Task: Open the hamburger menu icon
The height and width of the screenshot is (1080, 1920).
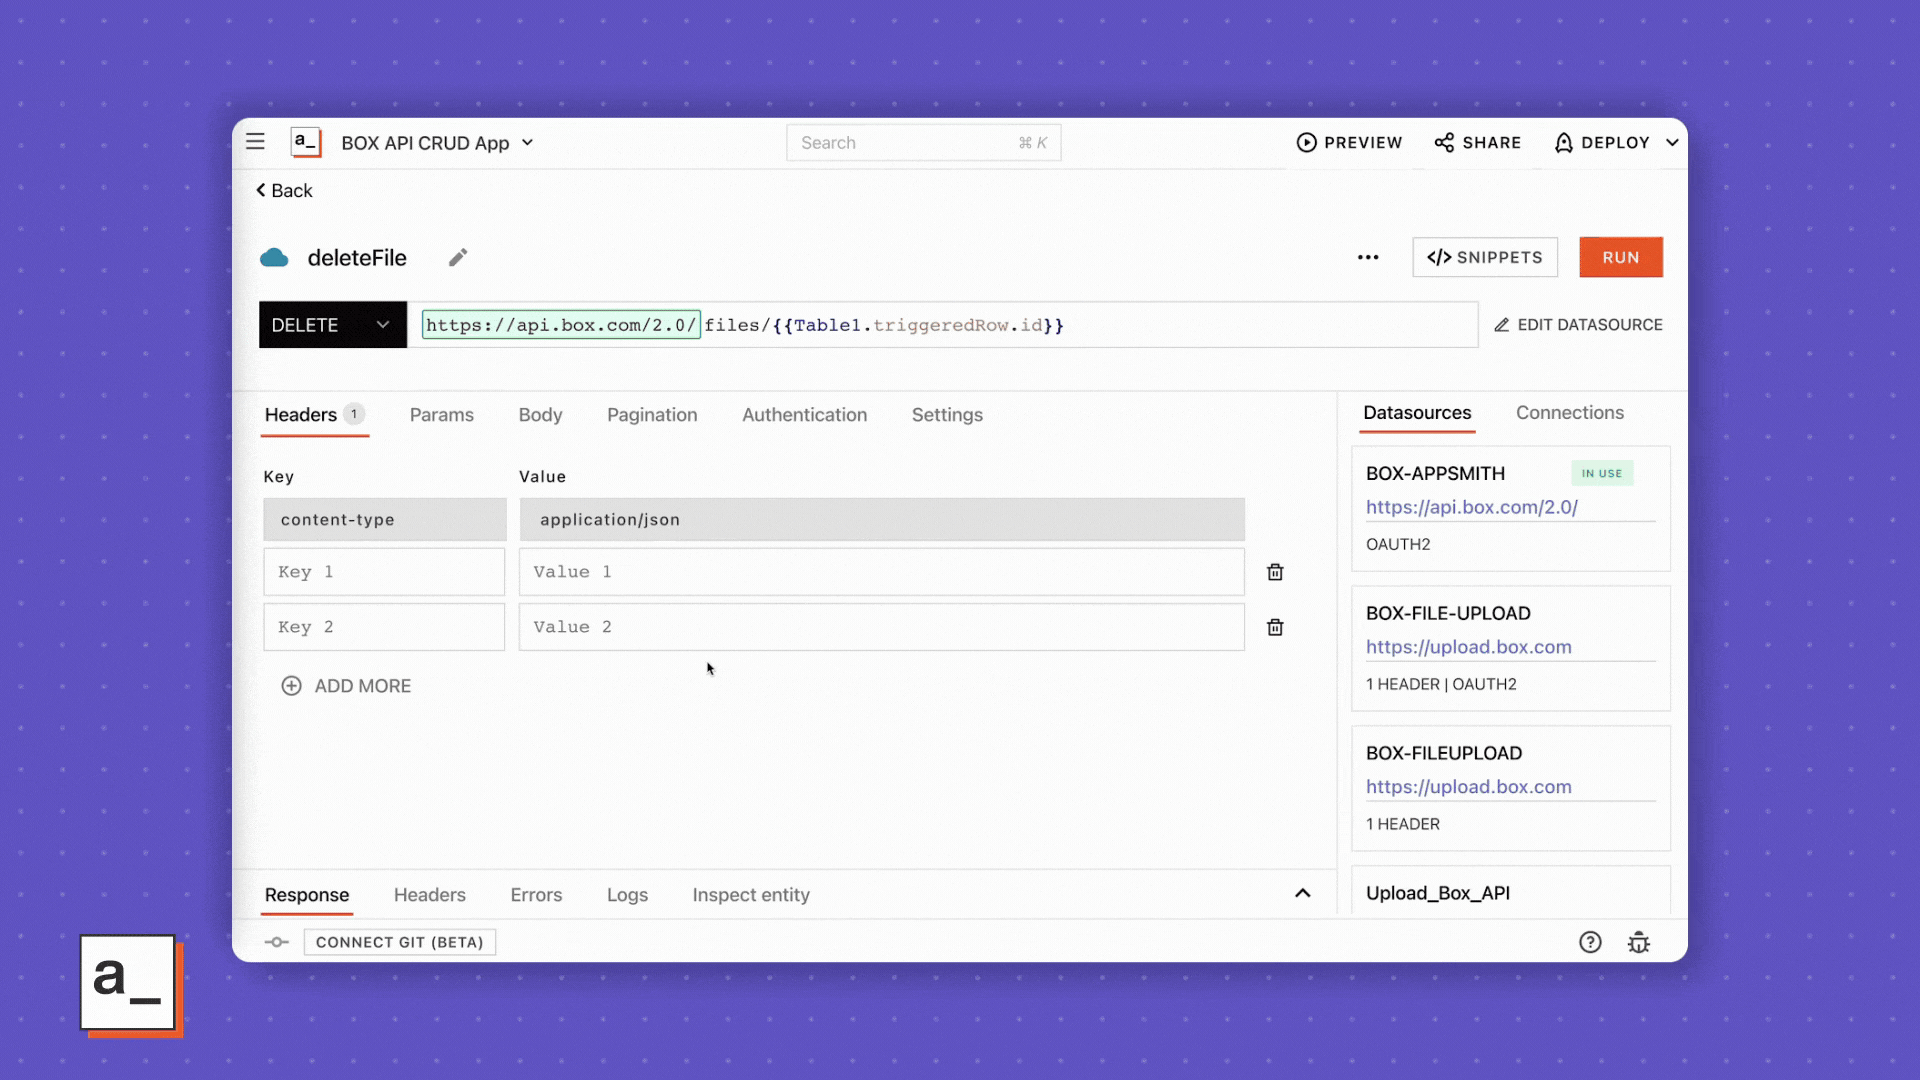Action: (255, 142)
